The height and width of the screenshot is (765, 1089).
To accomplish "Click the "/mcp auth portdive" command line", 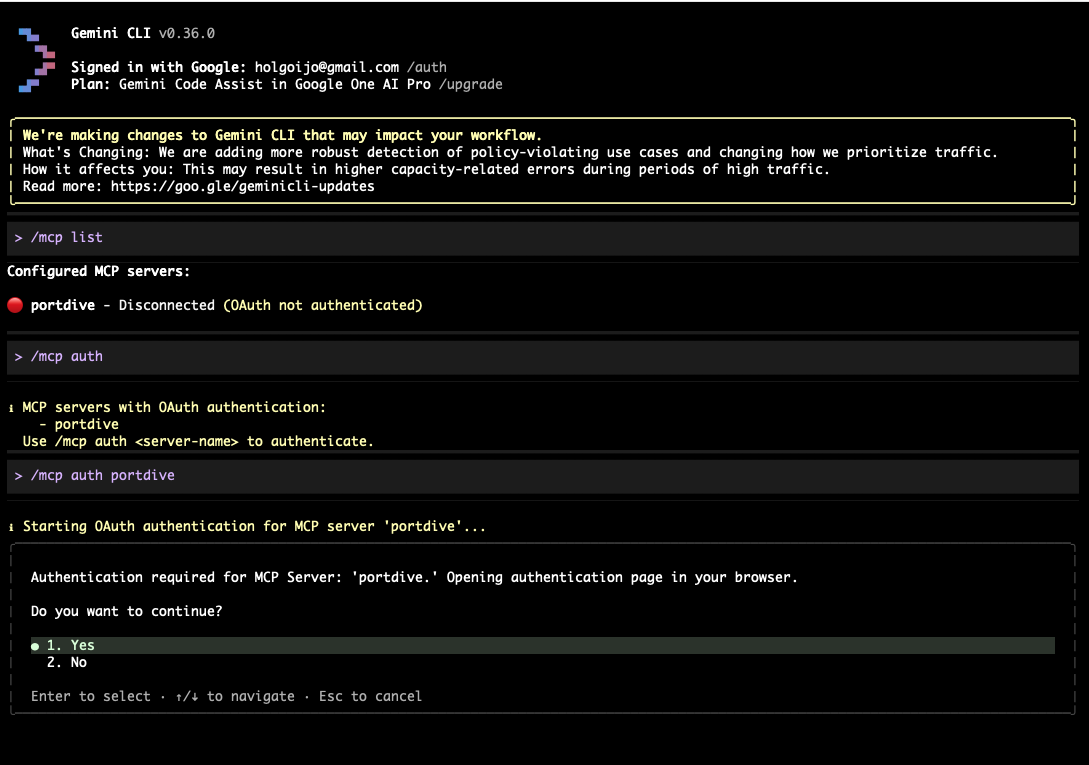I will pyautogui.click(x=542, y=476).
